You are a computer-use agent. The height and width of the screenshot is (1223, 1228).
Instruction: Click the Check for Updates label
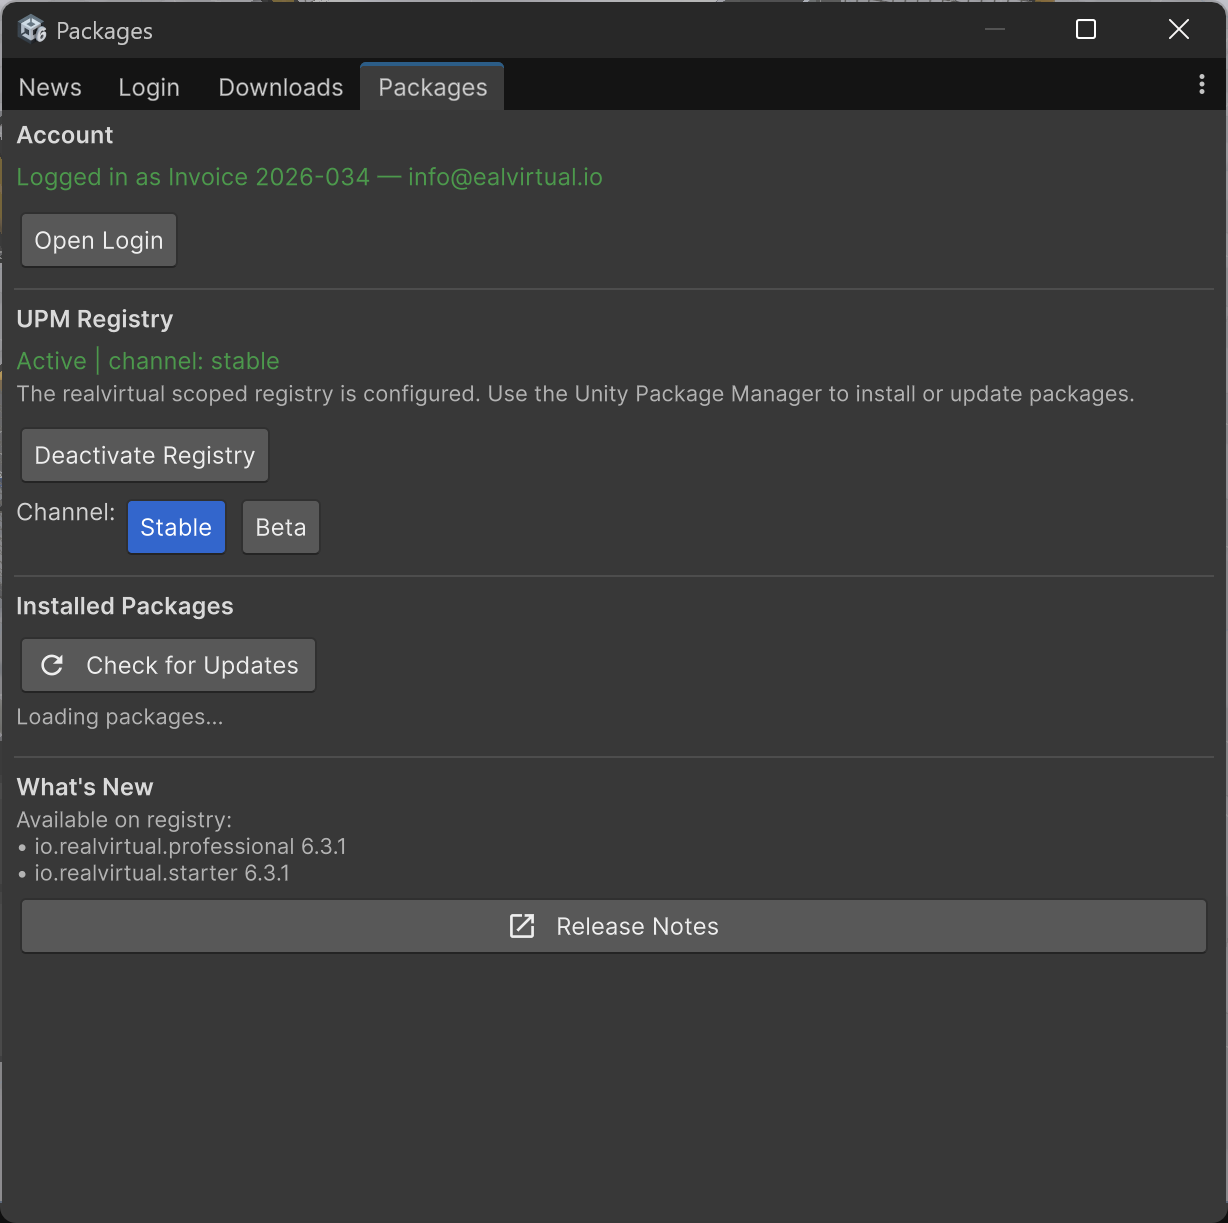click(192, 666)
